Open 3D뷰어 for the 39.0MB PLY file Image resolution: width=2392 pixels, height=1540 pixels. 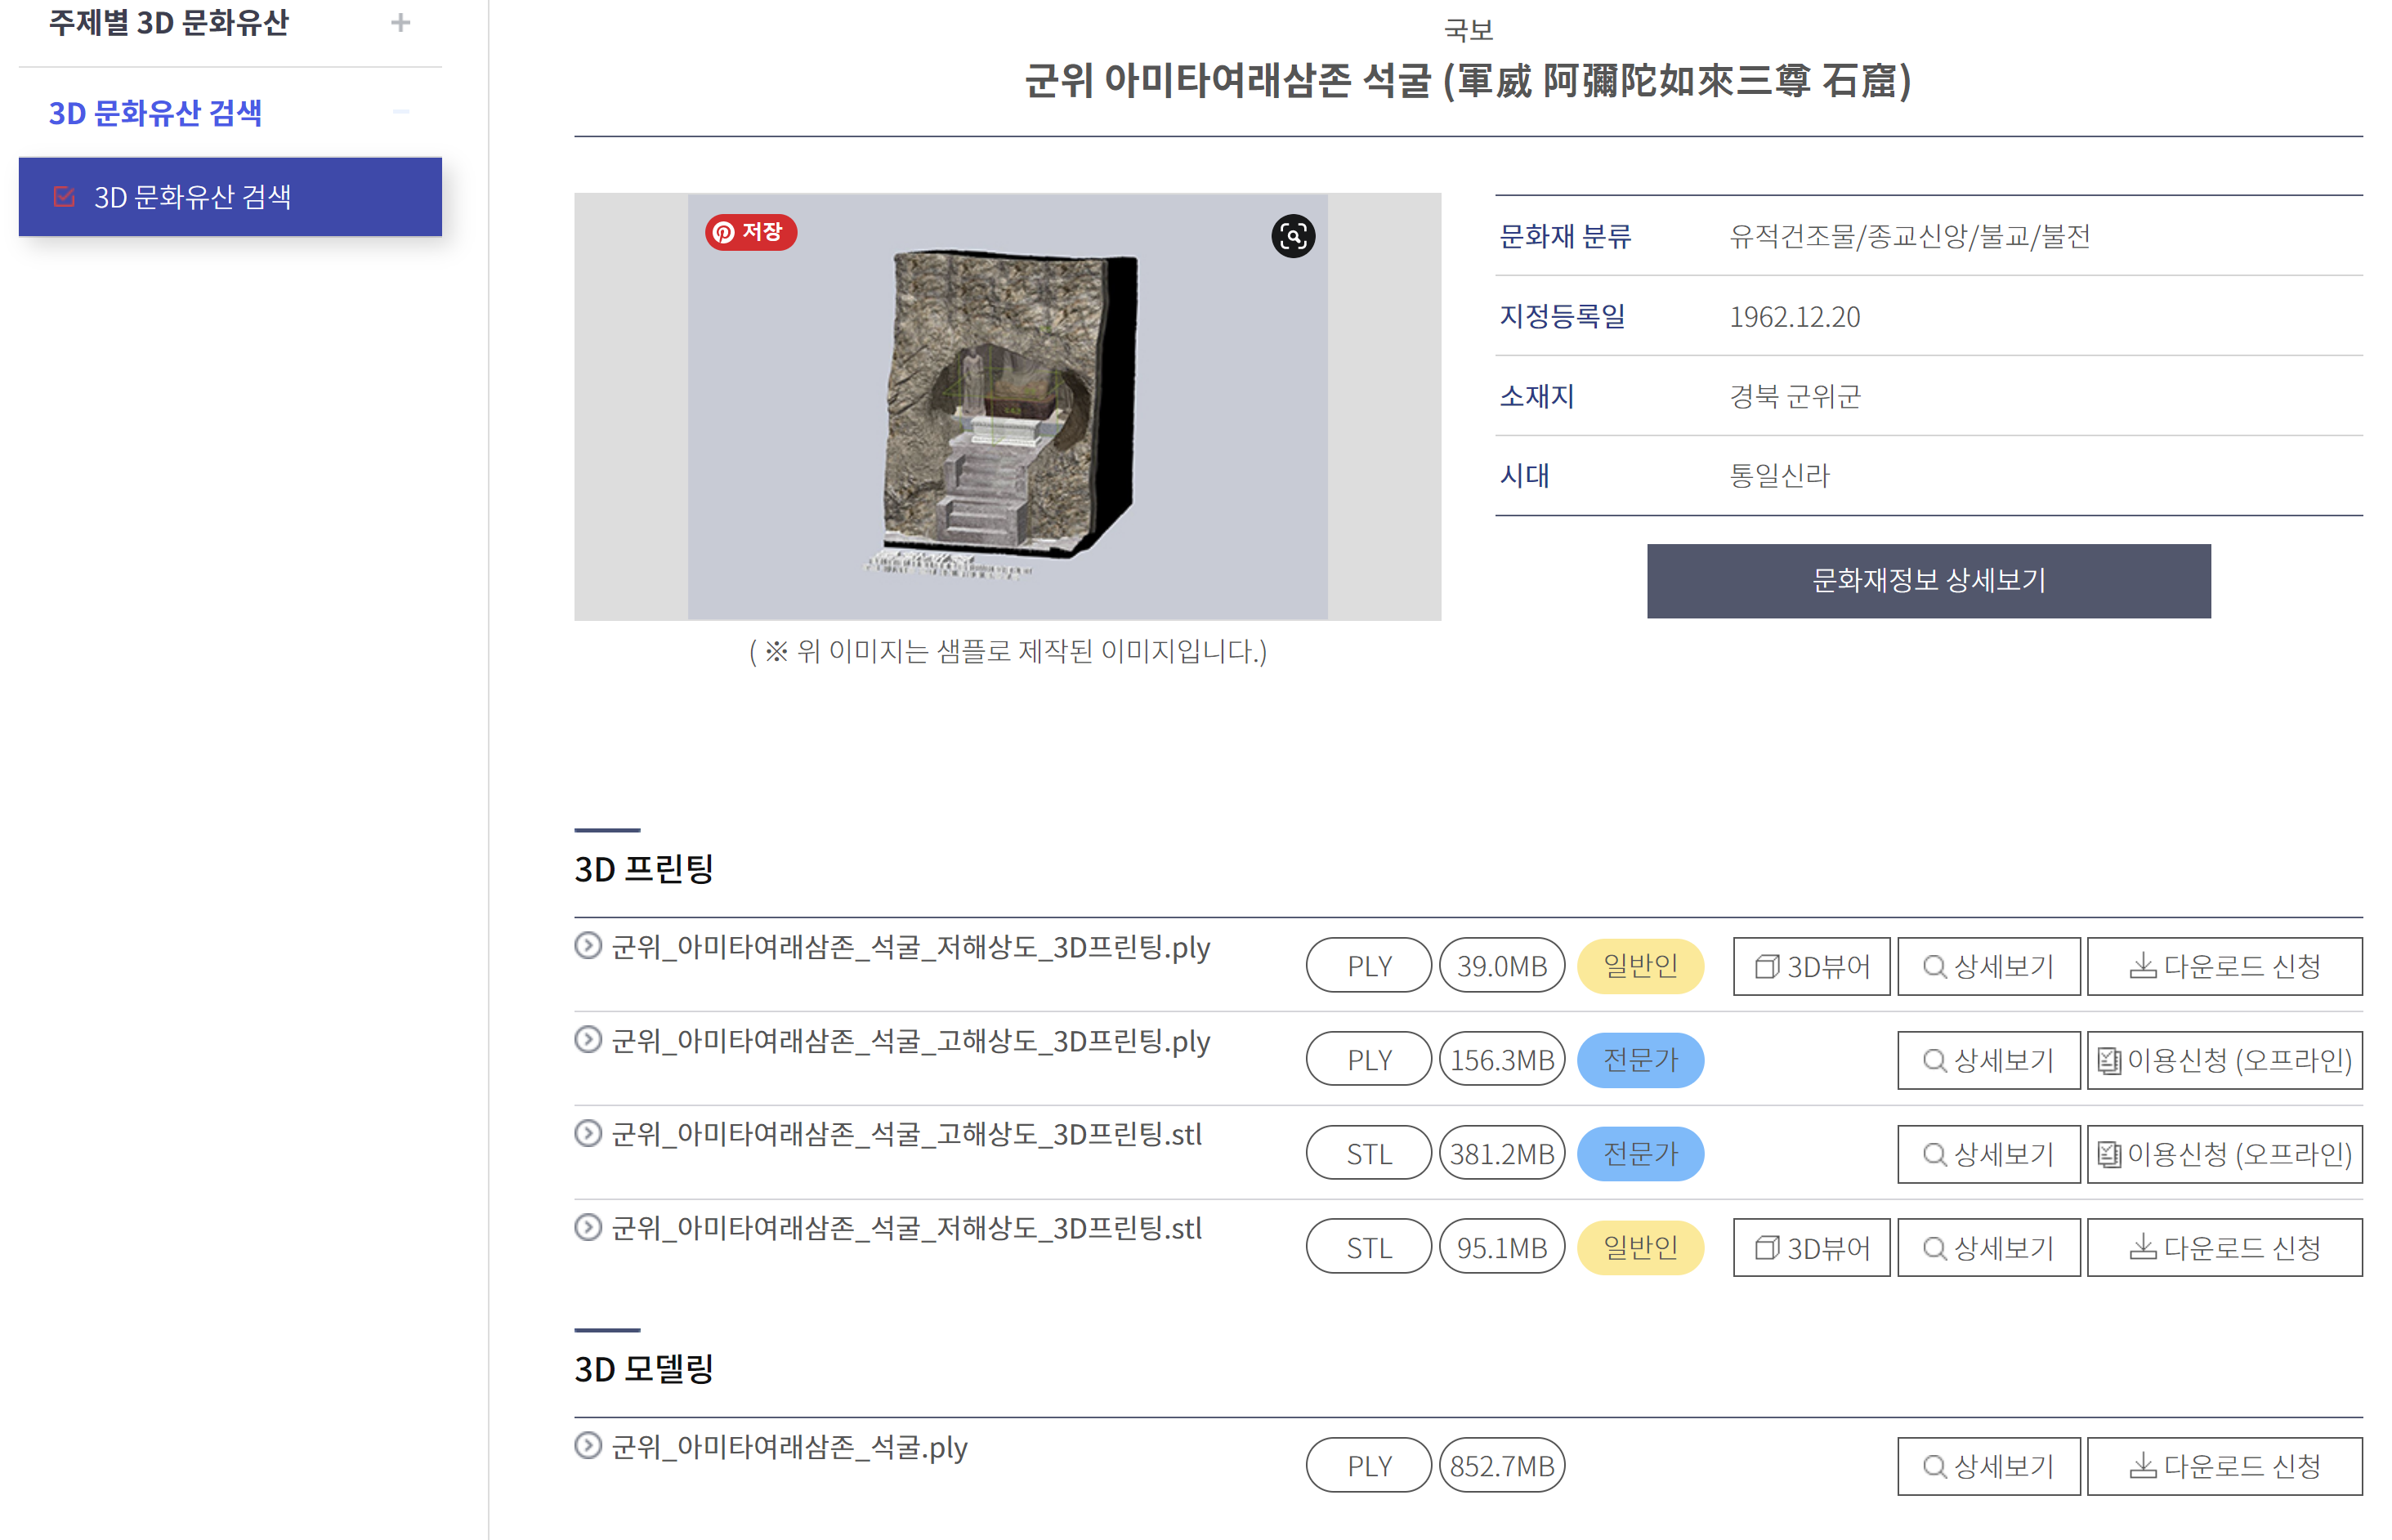coord(1811,966)
